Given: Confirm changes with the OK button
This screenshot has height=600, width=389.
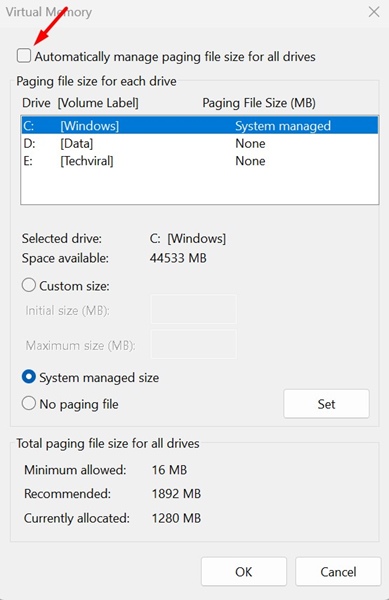Looking at the screenshot, I should (x=244, y=571).
